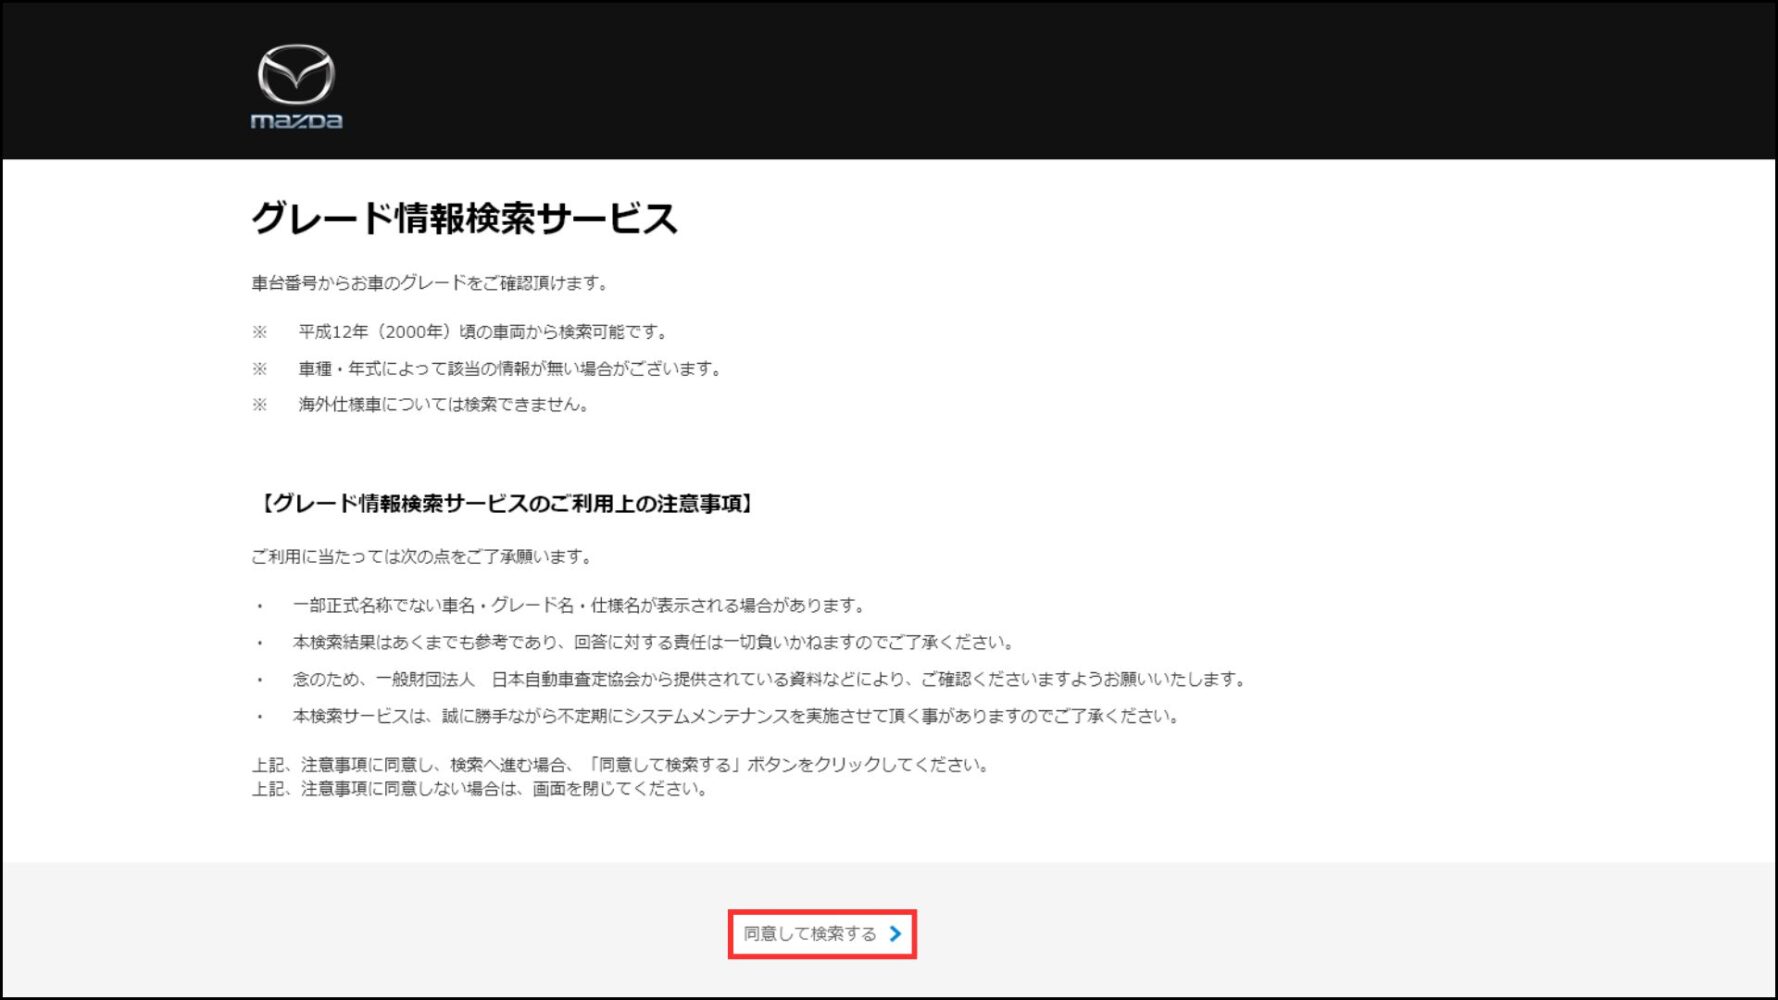Image resolution: width=1778 pixels, height=1000 pixels.
Task: Select the 一部正式名称でない車名 bullet item
Action: tap(579, 606)
